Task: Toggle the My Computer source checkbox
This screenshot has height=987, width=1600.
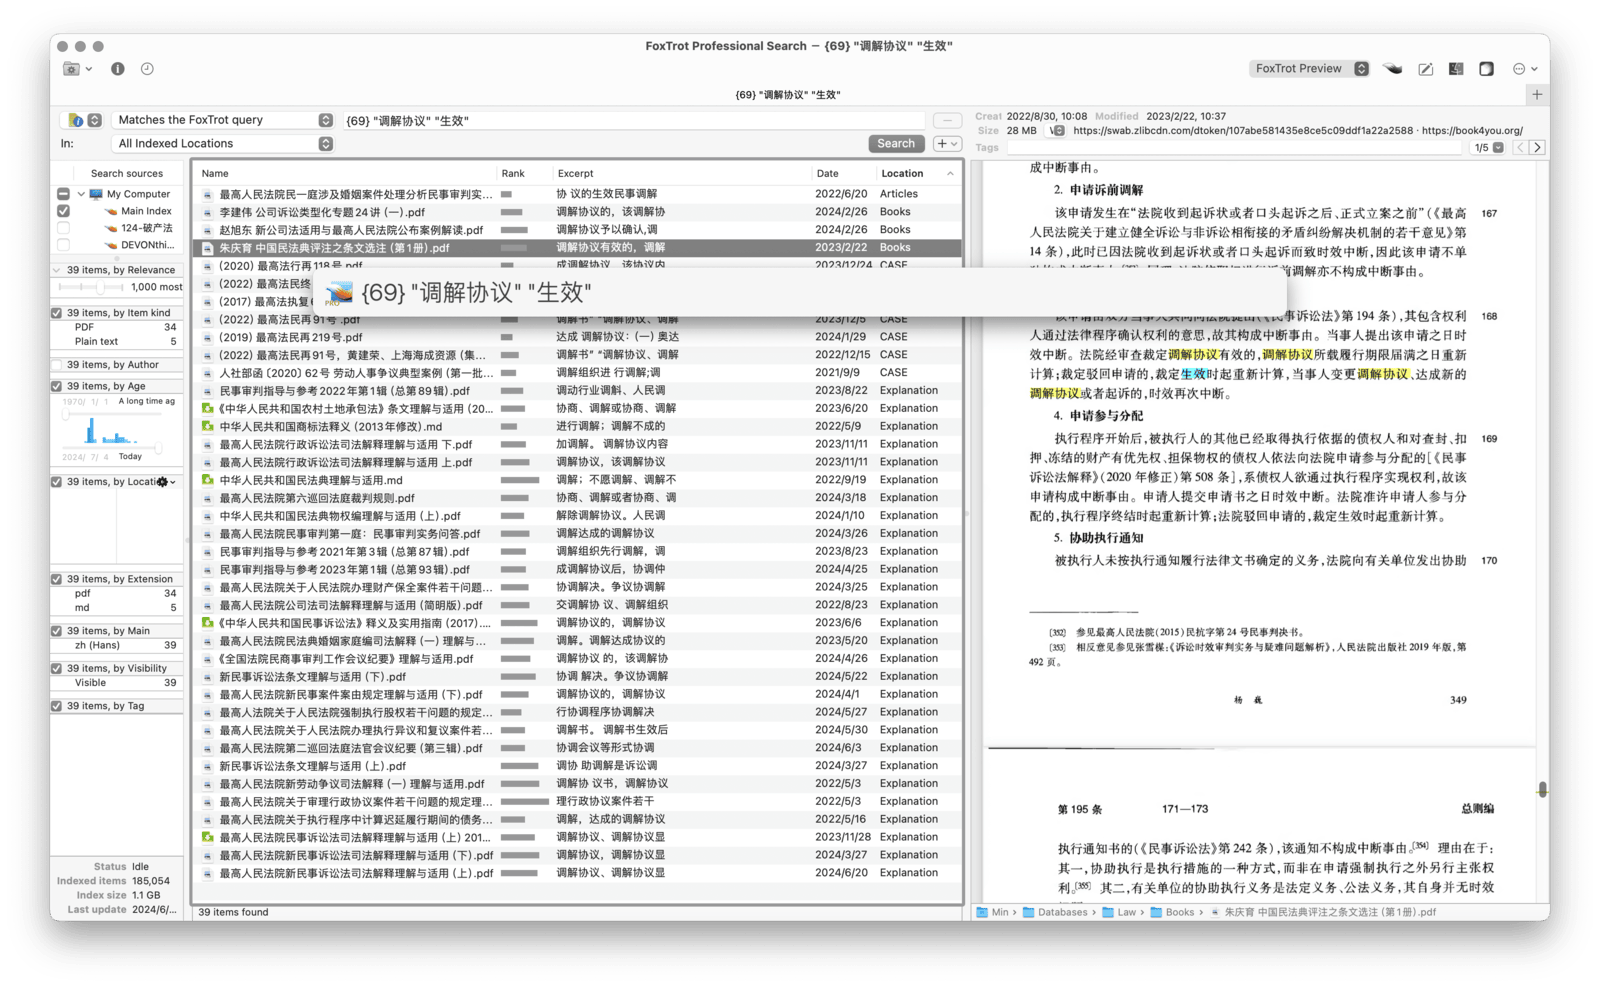Action: click(x=63, y=194)
